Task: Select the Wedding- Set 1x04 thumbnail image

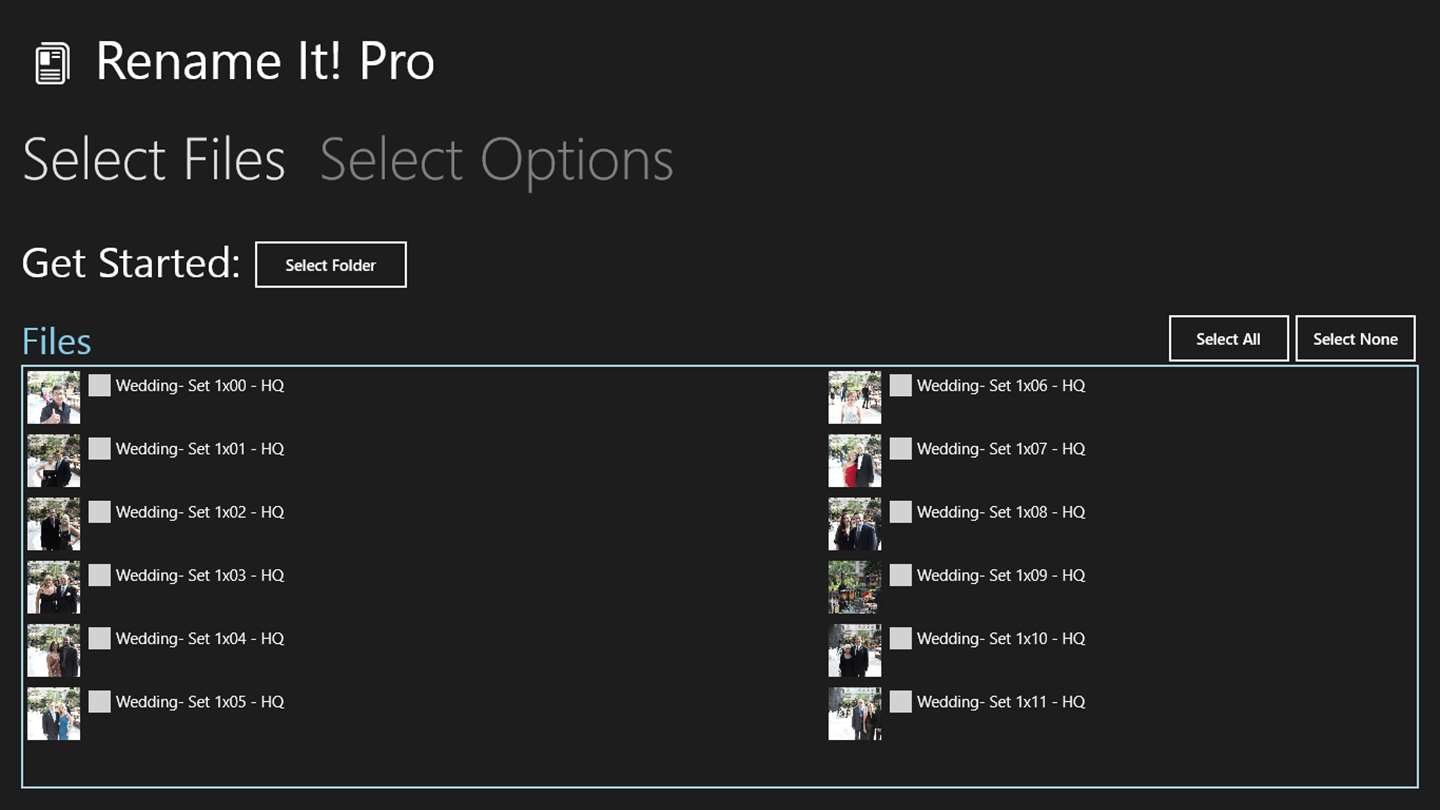Action: [x=54, y=651]
